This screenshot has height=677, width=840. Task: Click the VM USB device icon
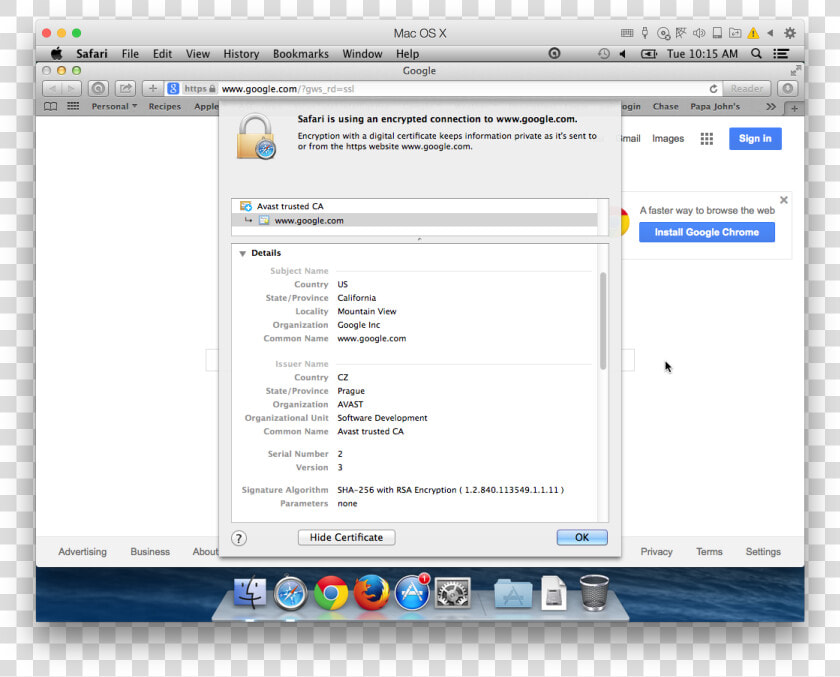tap(645, 33)
